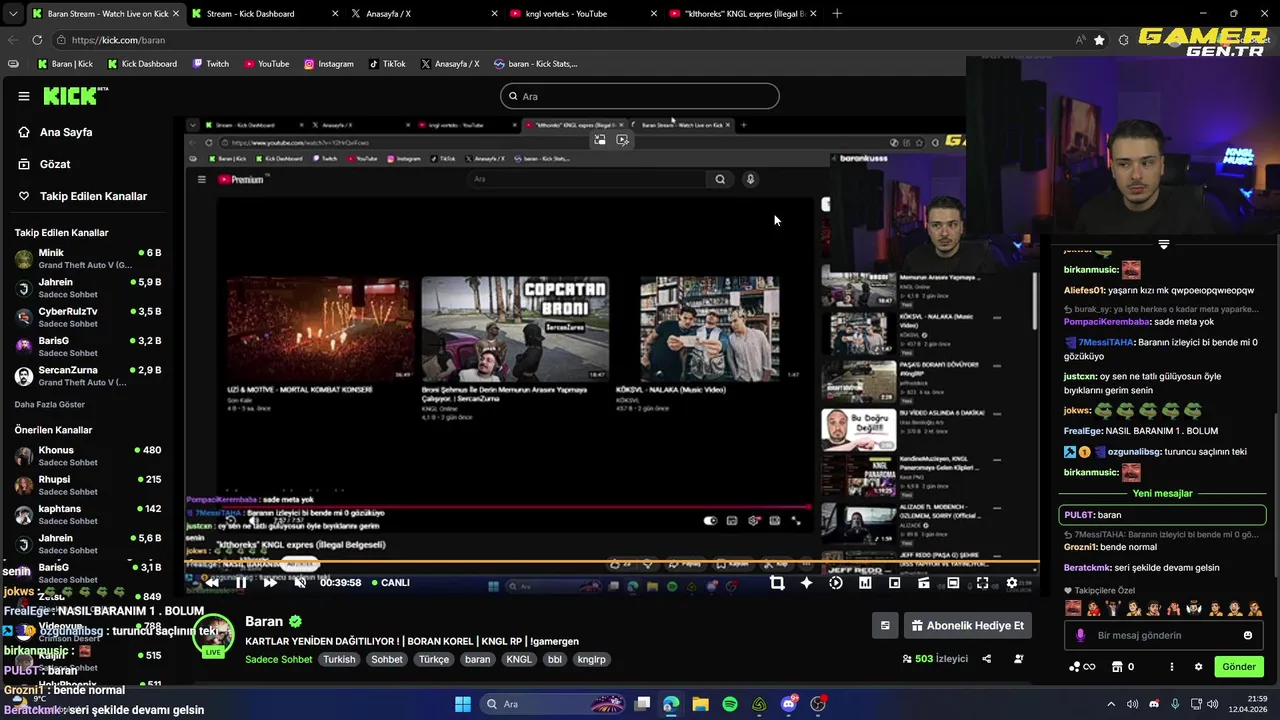
Task: Open the kaphtans recommended channel
Action: [88, 514]
